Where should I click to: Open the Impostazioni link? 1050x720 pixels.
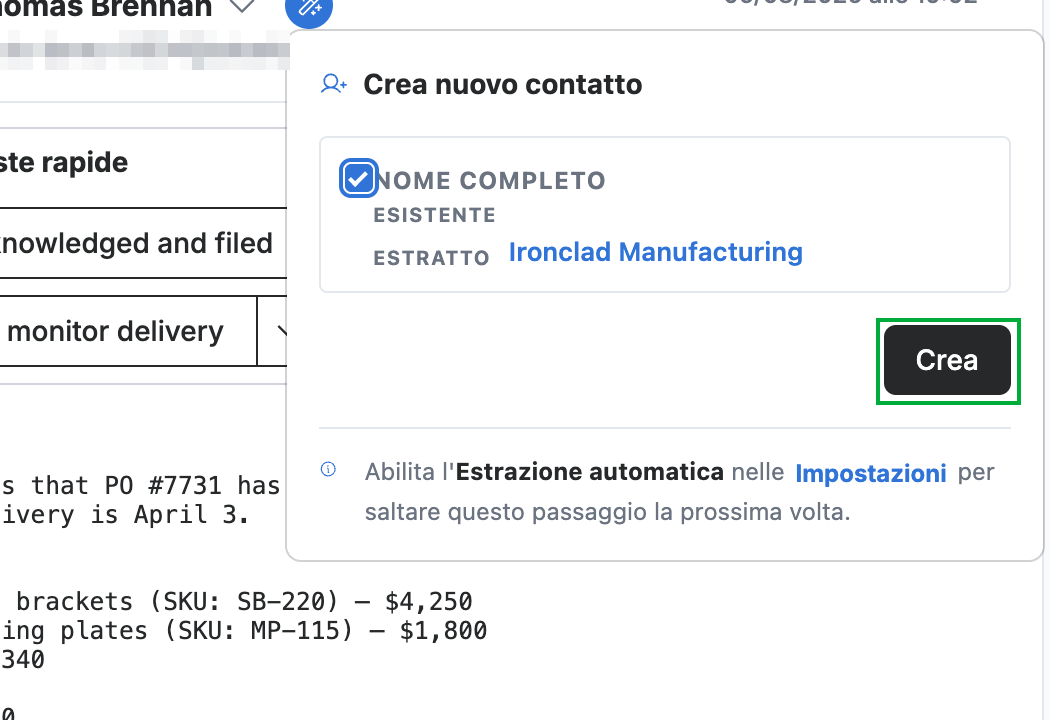tap(871, 474)
